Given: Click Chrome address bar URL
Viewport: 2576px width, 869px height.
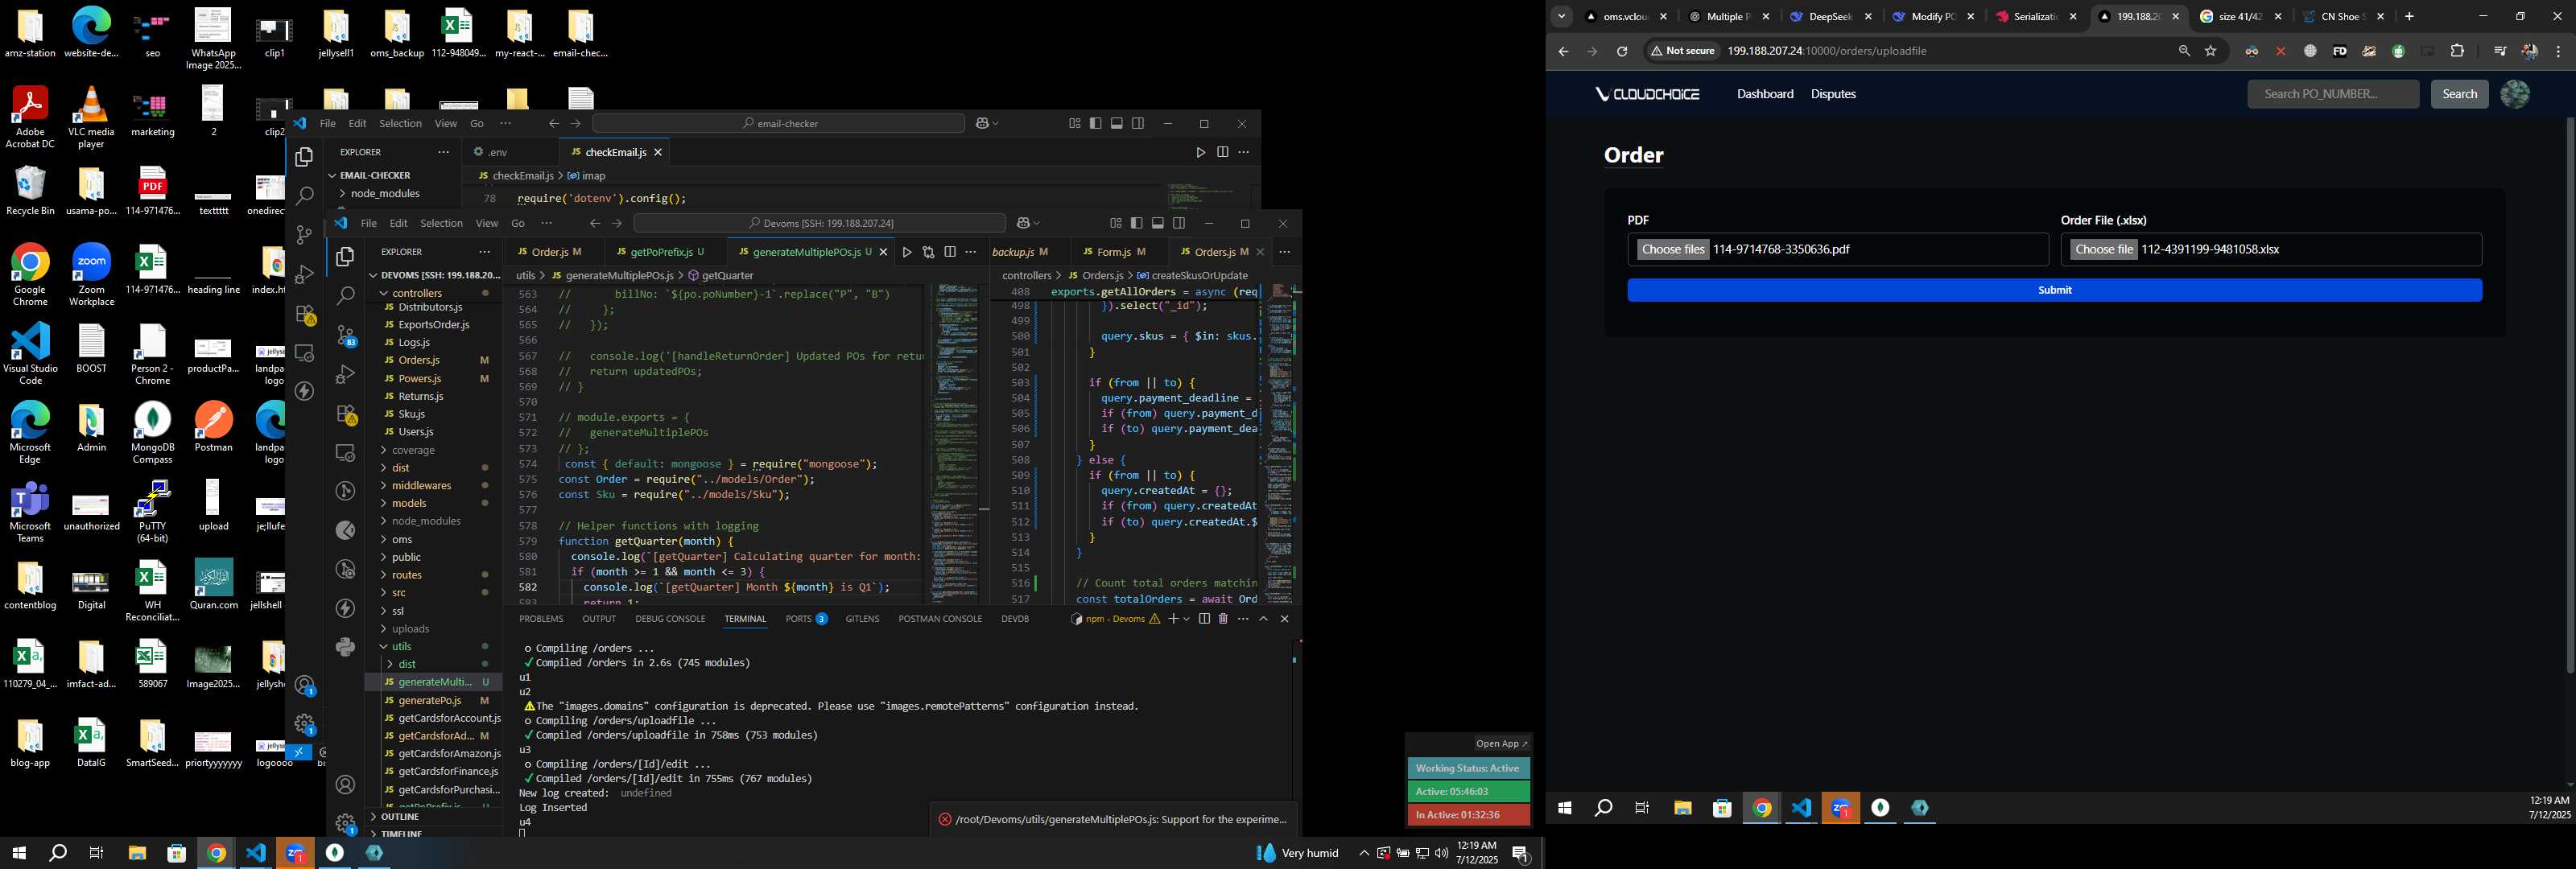Looking at the screenshot, I should click(1826, 51).
